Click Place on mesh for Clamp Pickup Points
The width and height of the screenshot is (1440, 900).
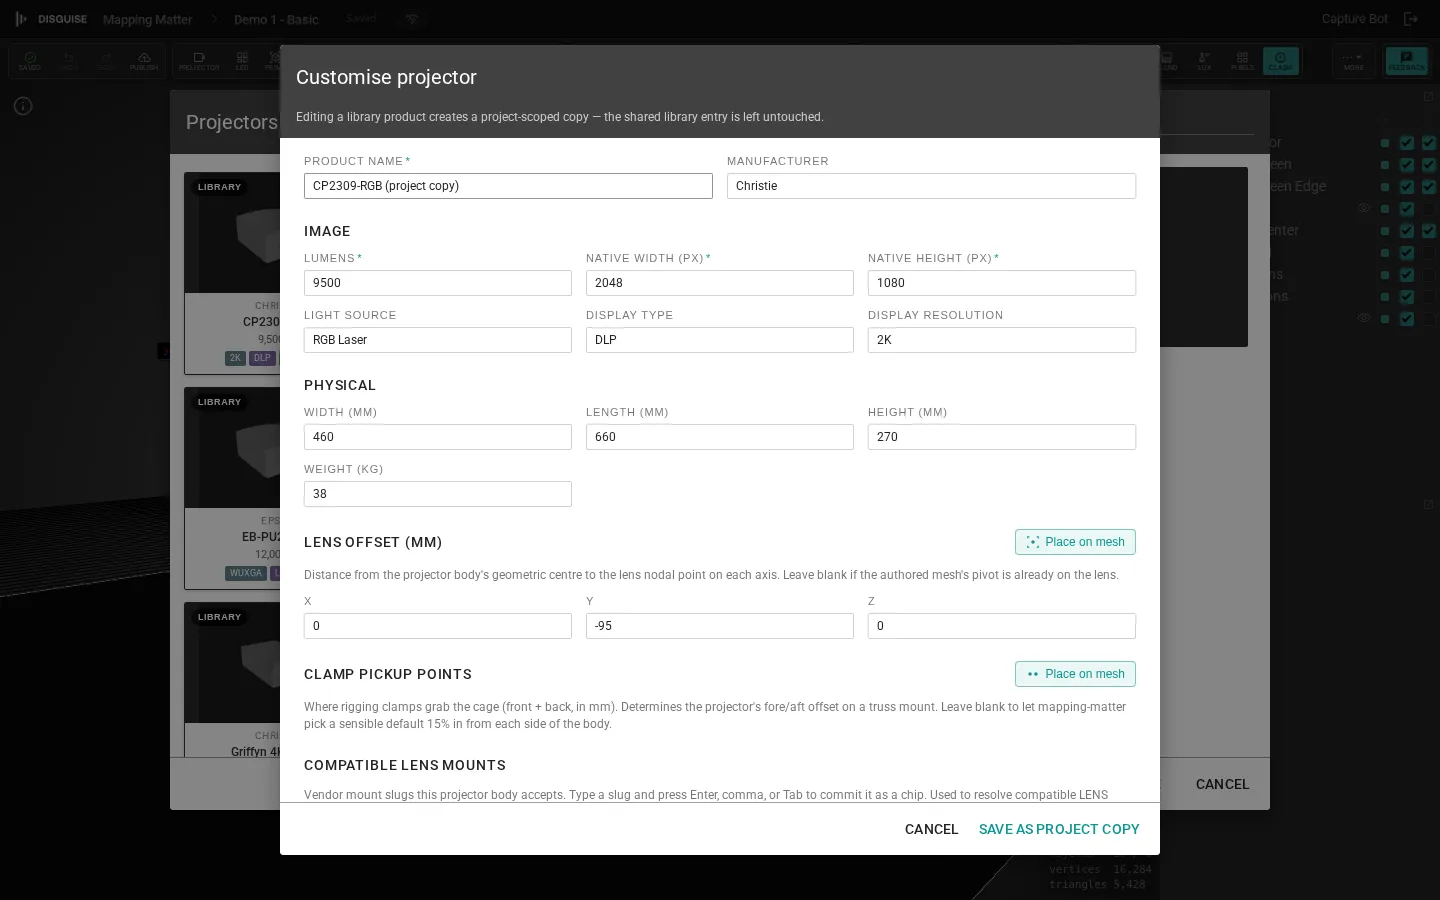pos(1075,674)
